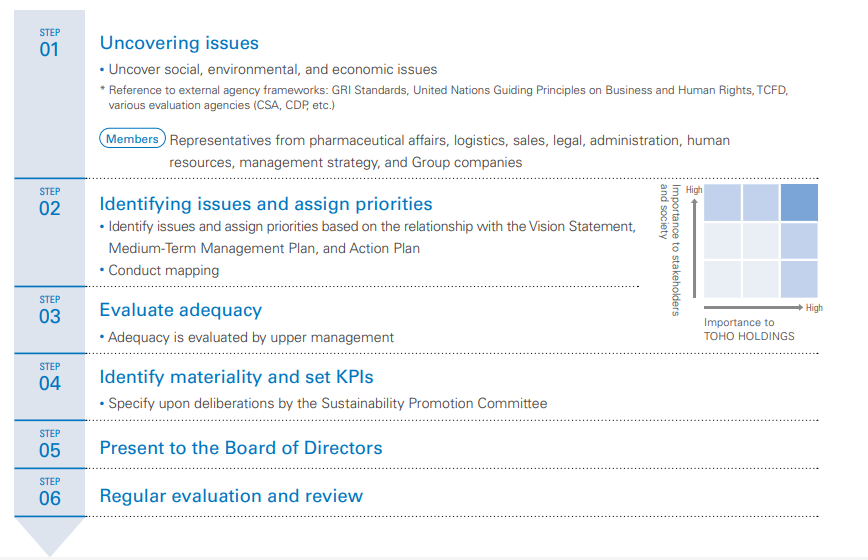868x560 pixels.
Task: Click the "Importance to TOHO HOLDINGS" axis label
Action: pos(749,329)
